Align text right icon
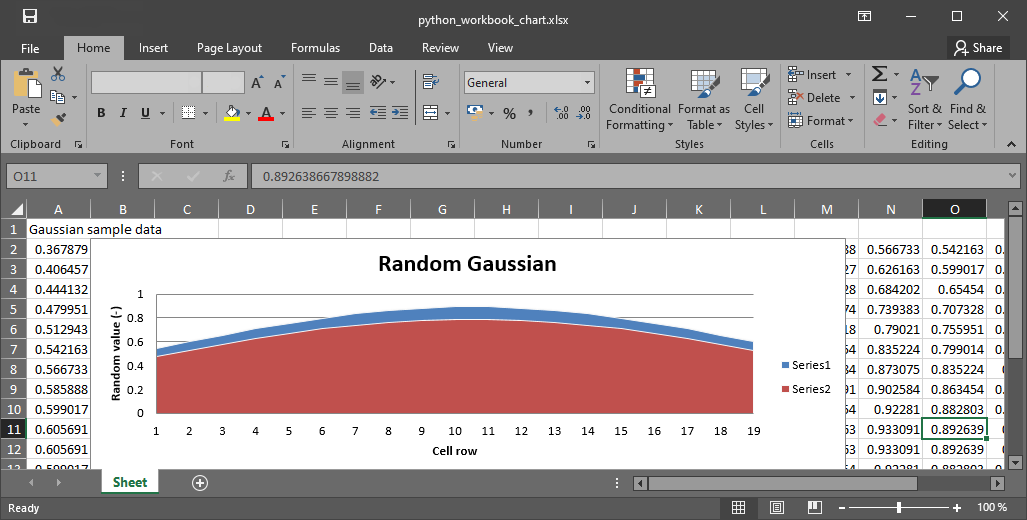 (353, 113)
